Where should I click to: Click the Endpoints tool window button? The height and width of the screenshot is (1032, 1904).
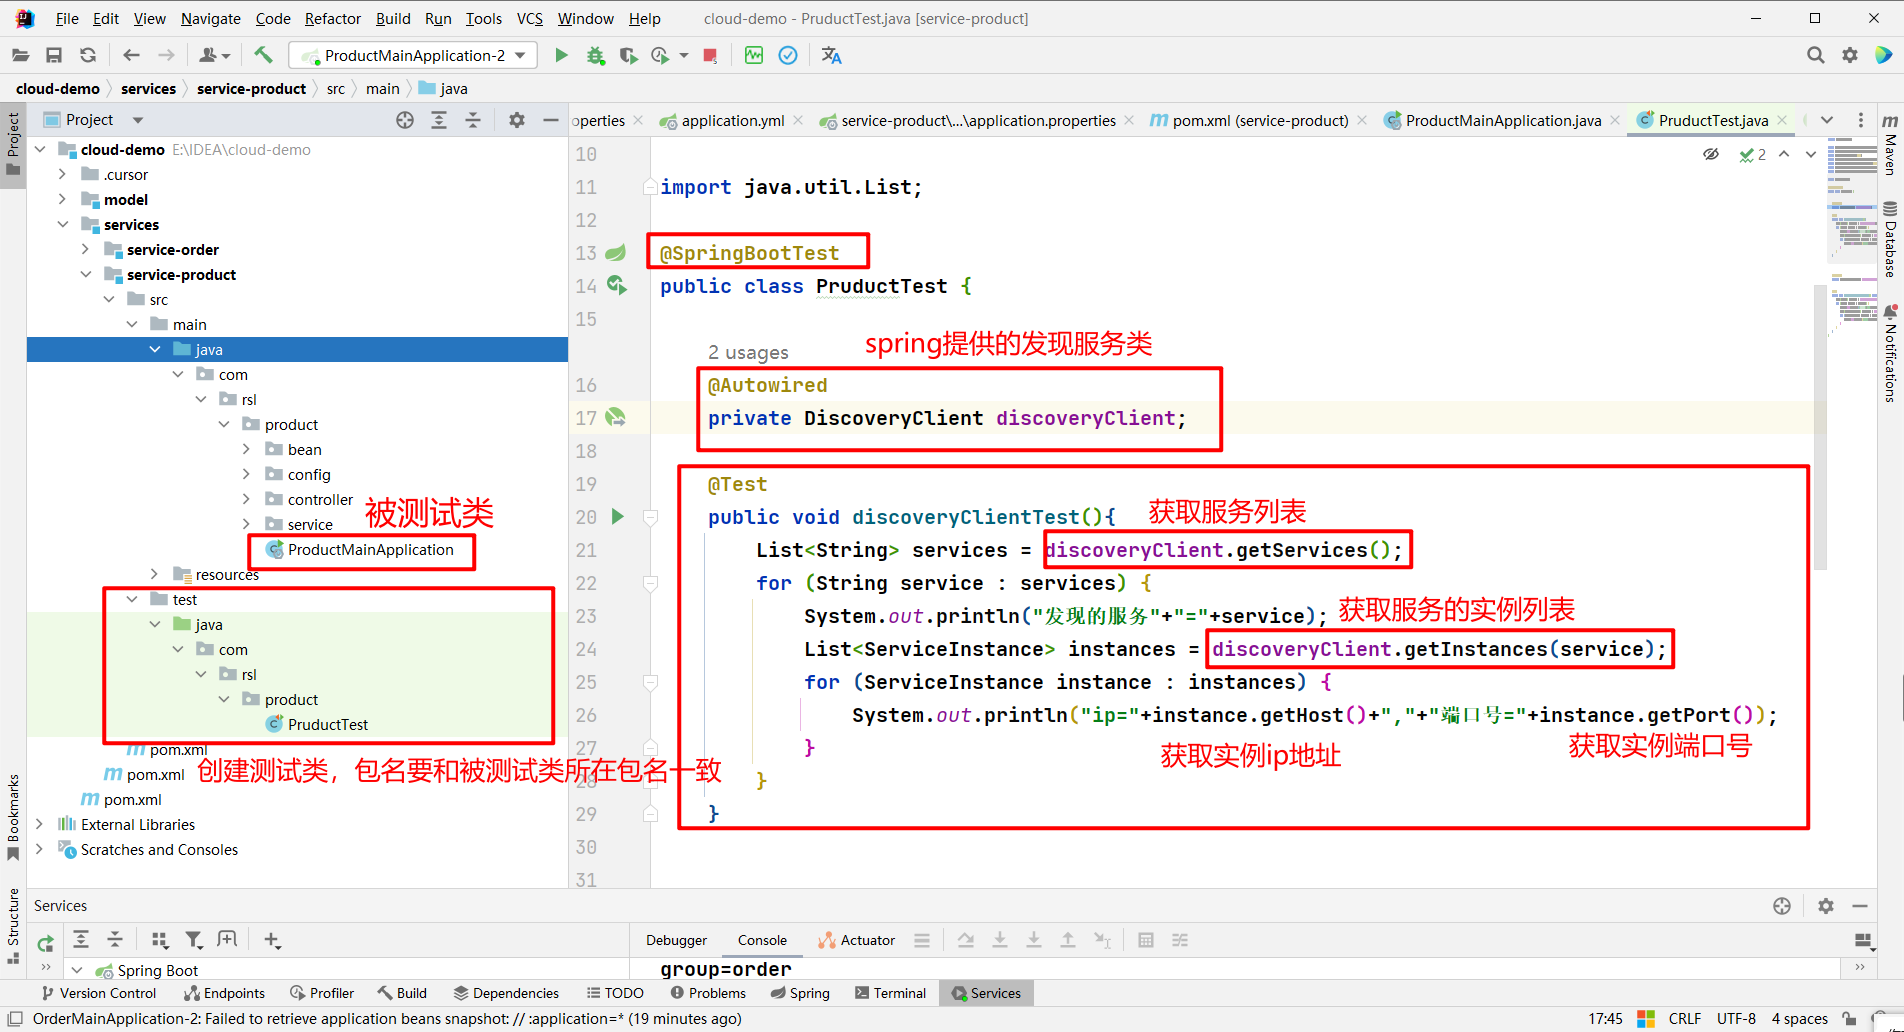224,993
